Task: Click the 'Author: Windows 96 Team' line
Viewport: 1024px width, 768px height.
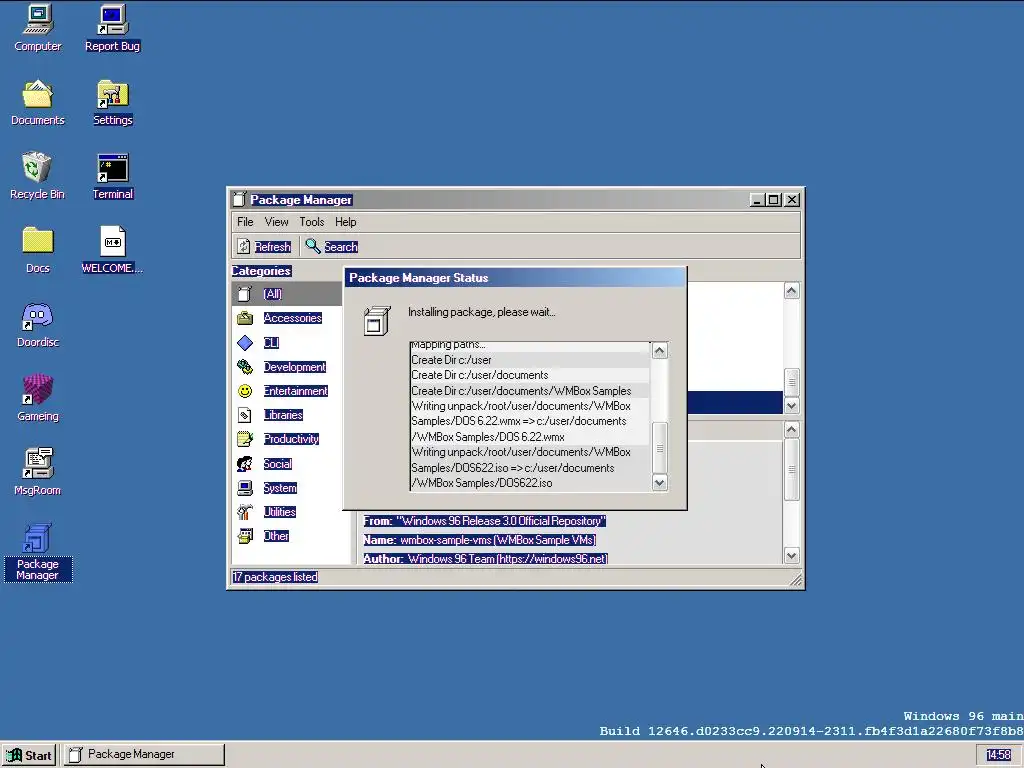Action: tap(485, 559)
